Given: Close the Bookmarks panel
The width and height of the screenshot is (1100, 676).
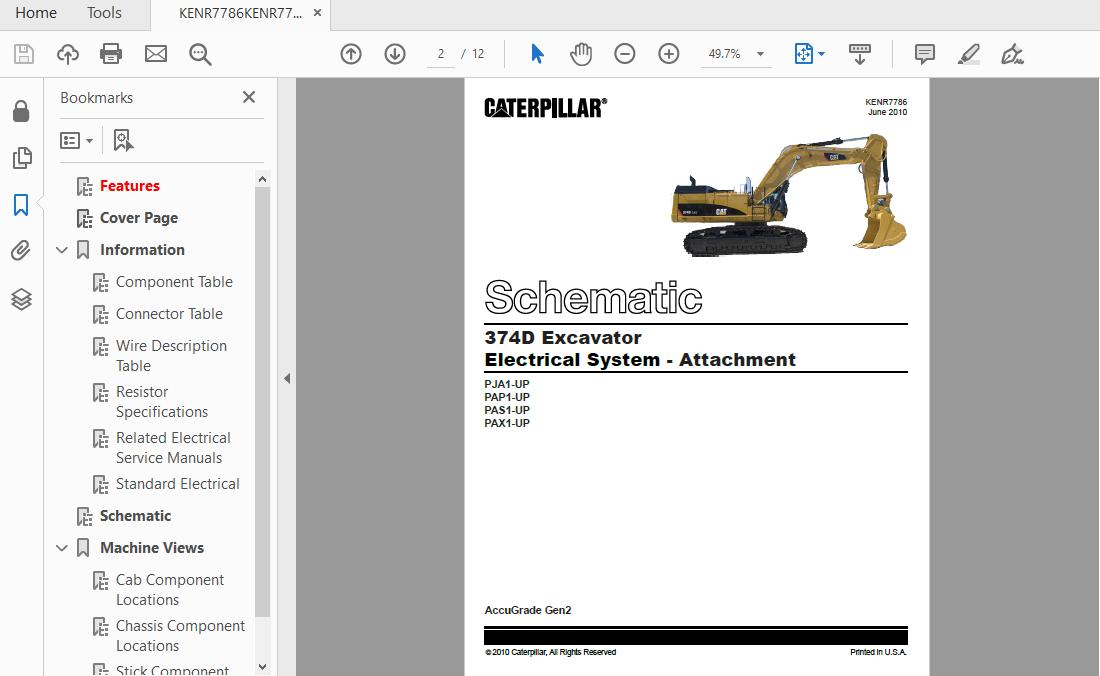Looking at the screenshot, I should click(248, 97).
